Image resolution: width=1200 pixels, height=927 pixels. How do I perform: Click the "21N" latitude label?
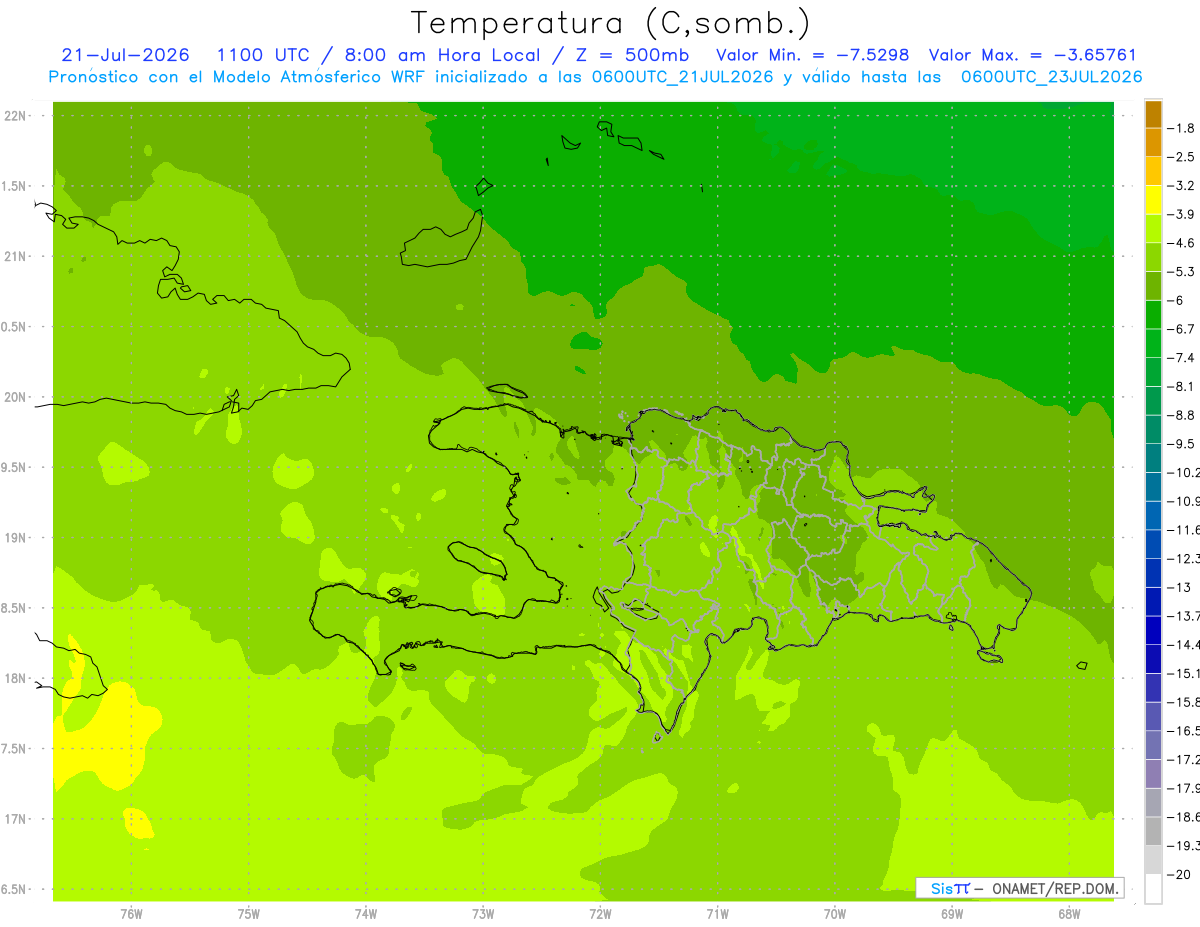point(15,256)
